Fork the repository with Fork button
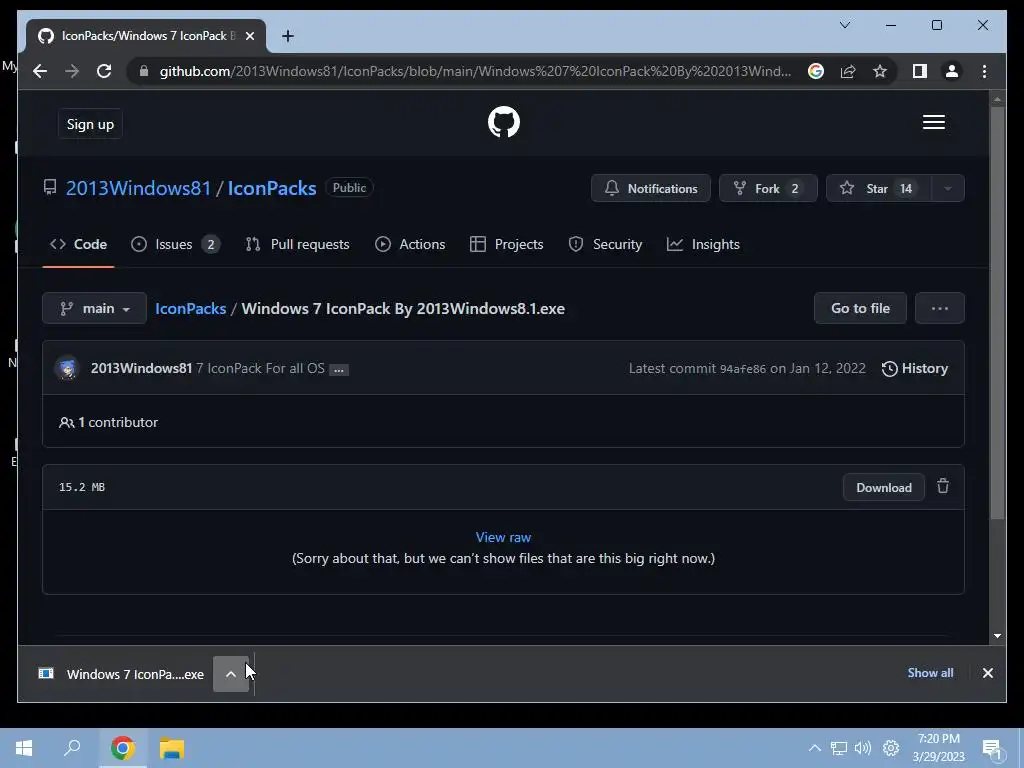The width and height of the screenshot is (1024, 768). 768,188
